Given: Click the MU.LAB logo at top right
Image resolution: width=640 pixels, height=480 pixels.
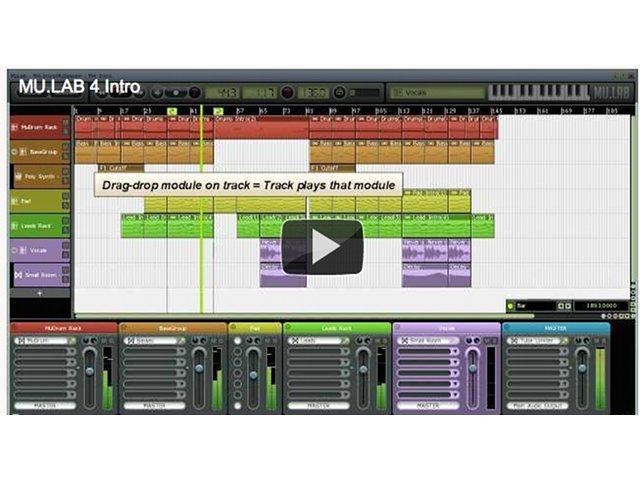Looking at the screenshot, I should tap(611, 93).
